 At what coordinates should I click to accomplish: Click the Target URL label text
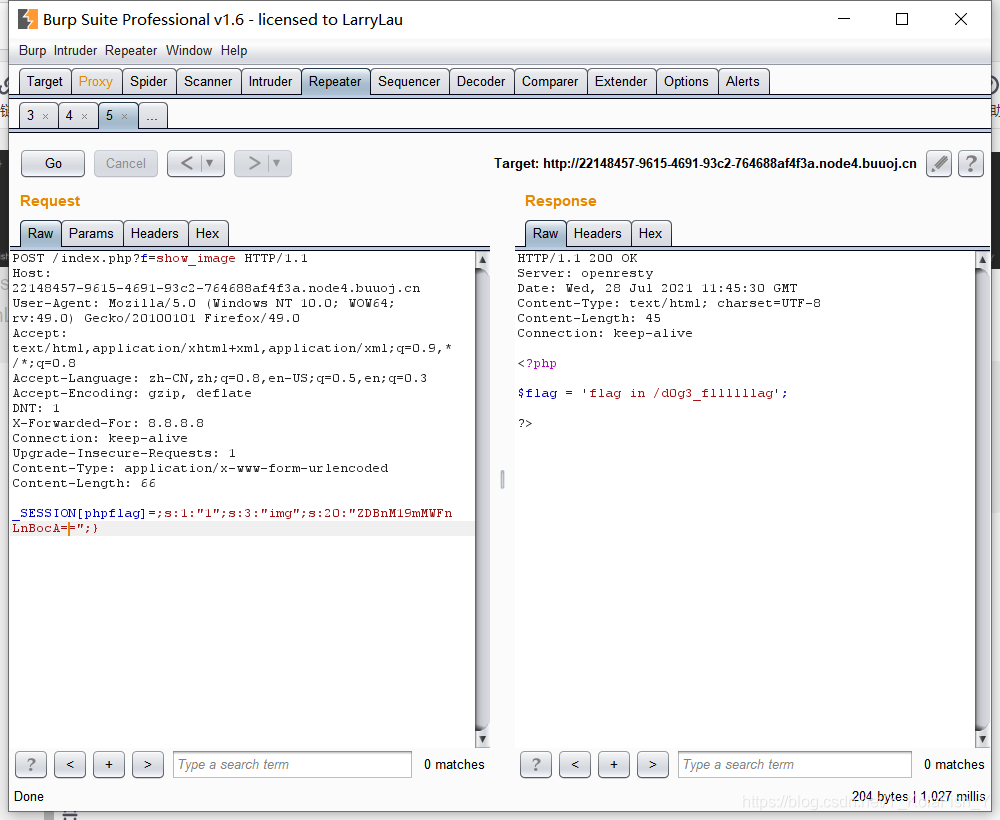click(705, 164)
